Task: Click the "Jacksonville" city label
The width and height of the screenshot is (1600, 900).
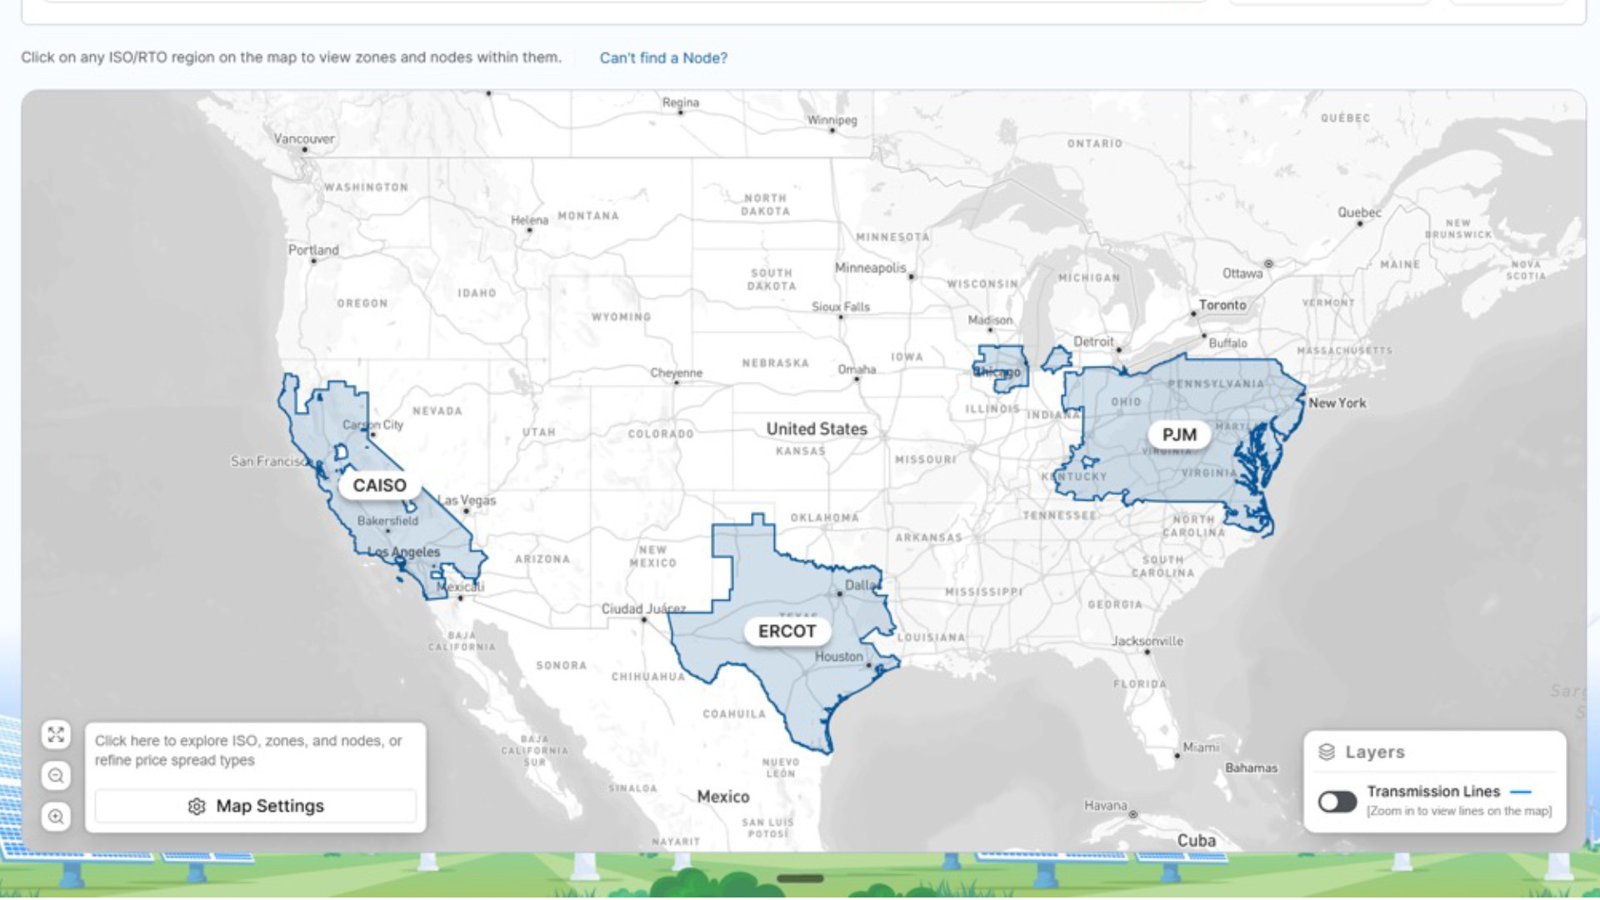Action: (x=1147, y=641)
